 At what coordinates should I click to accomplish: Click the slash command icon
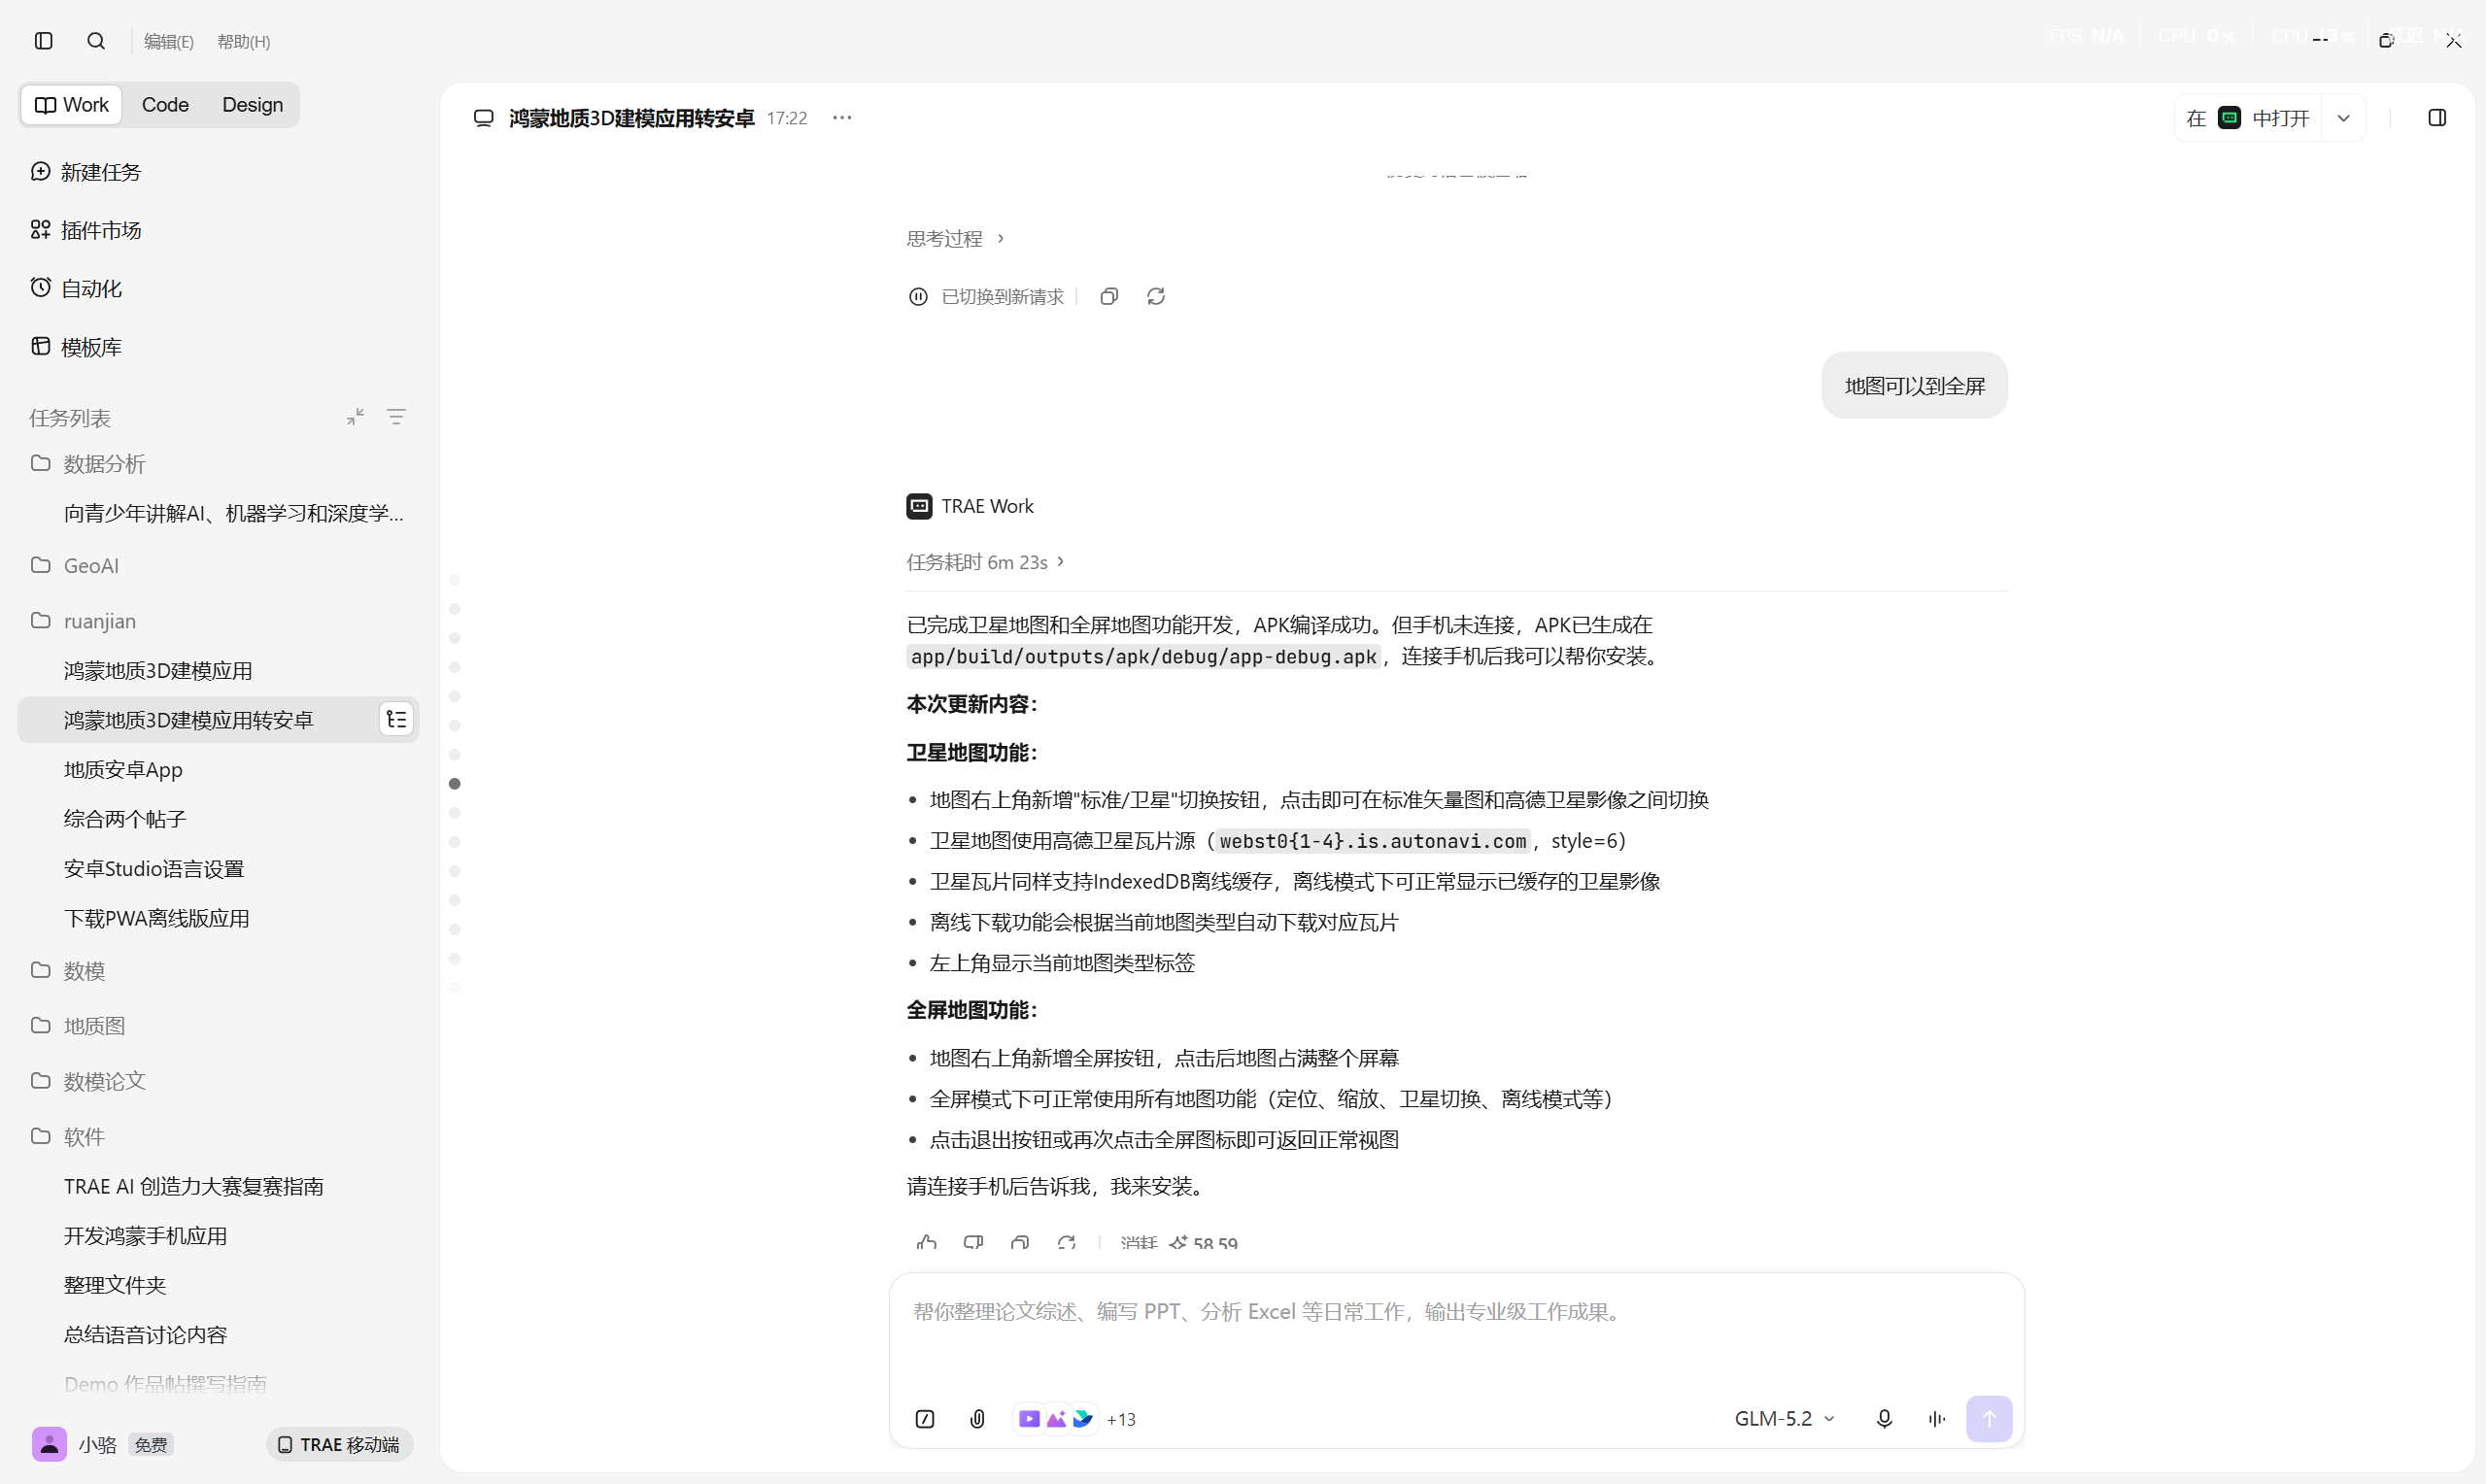(925, 1419)
